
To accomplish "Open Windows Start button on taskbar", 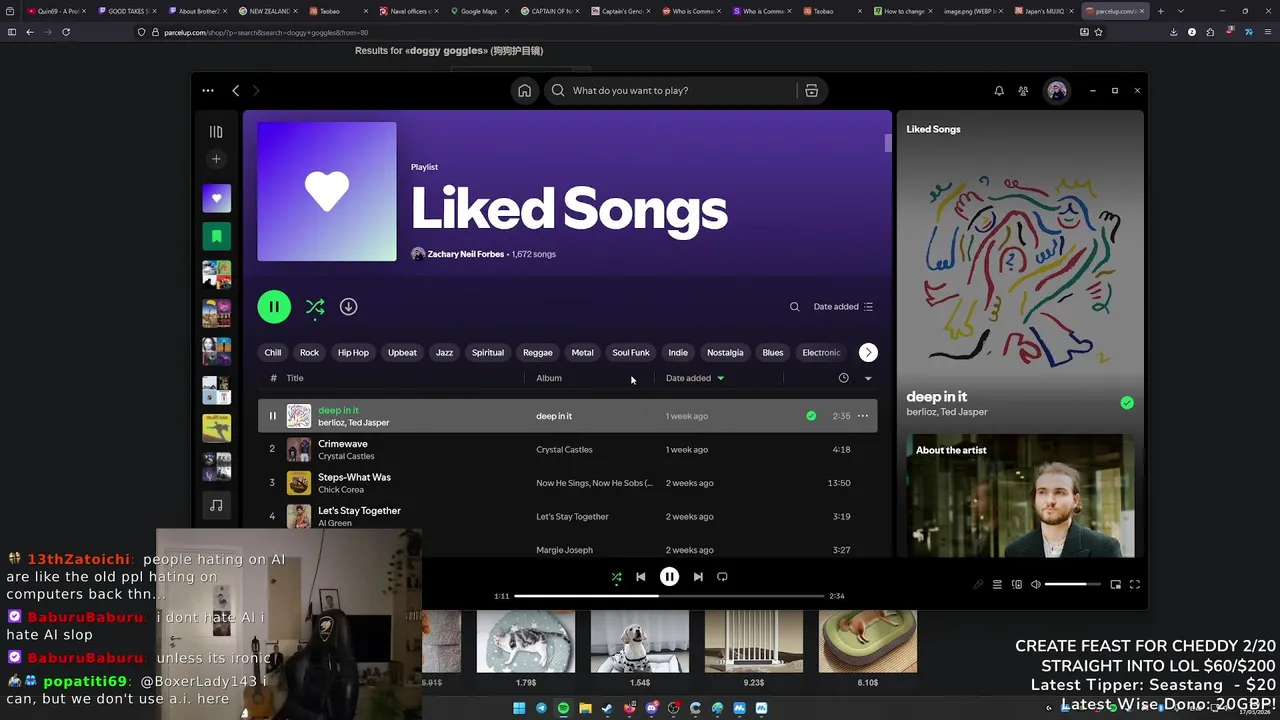I will click(x=519, y=708).
